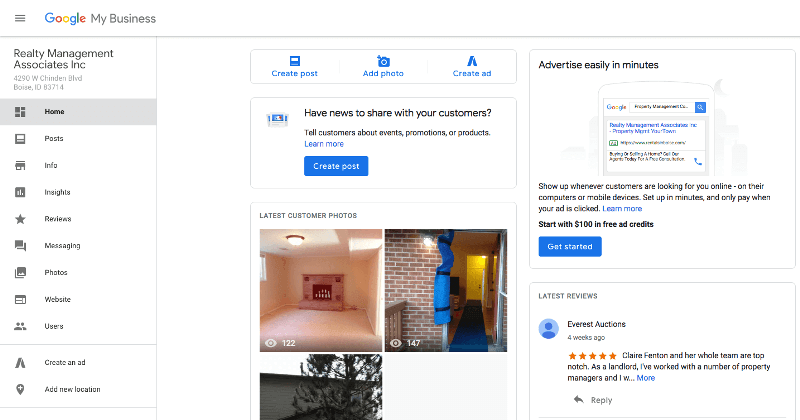800x420 pixels.
Task: Click the Realty Management Associates Inc name
Action: [x=63, y=59]
